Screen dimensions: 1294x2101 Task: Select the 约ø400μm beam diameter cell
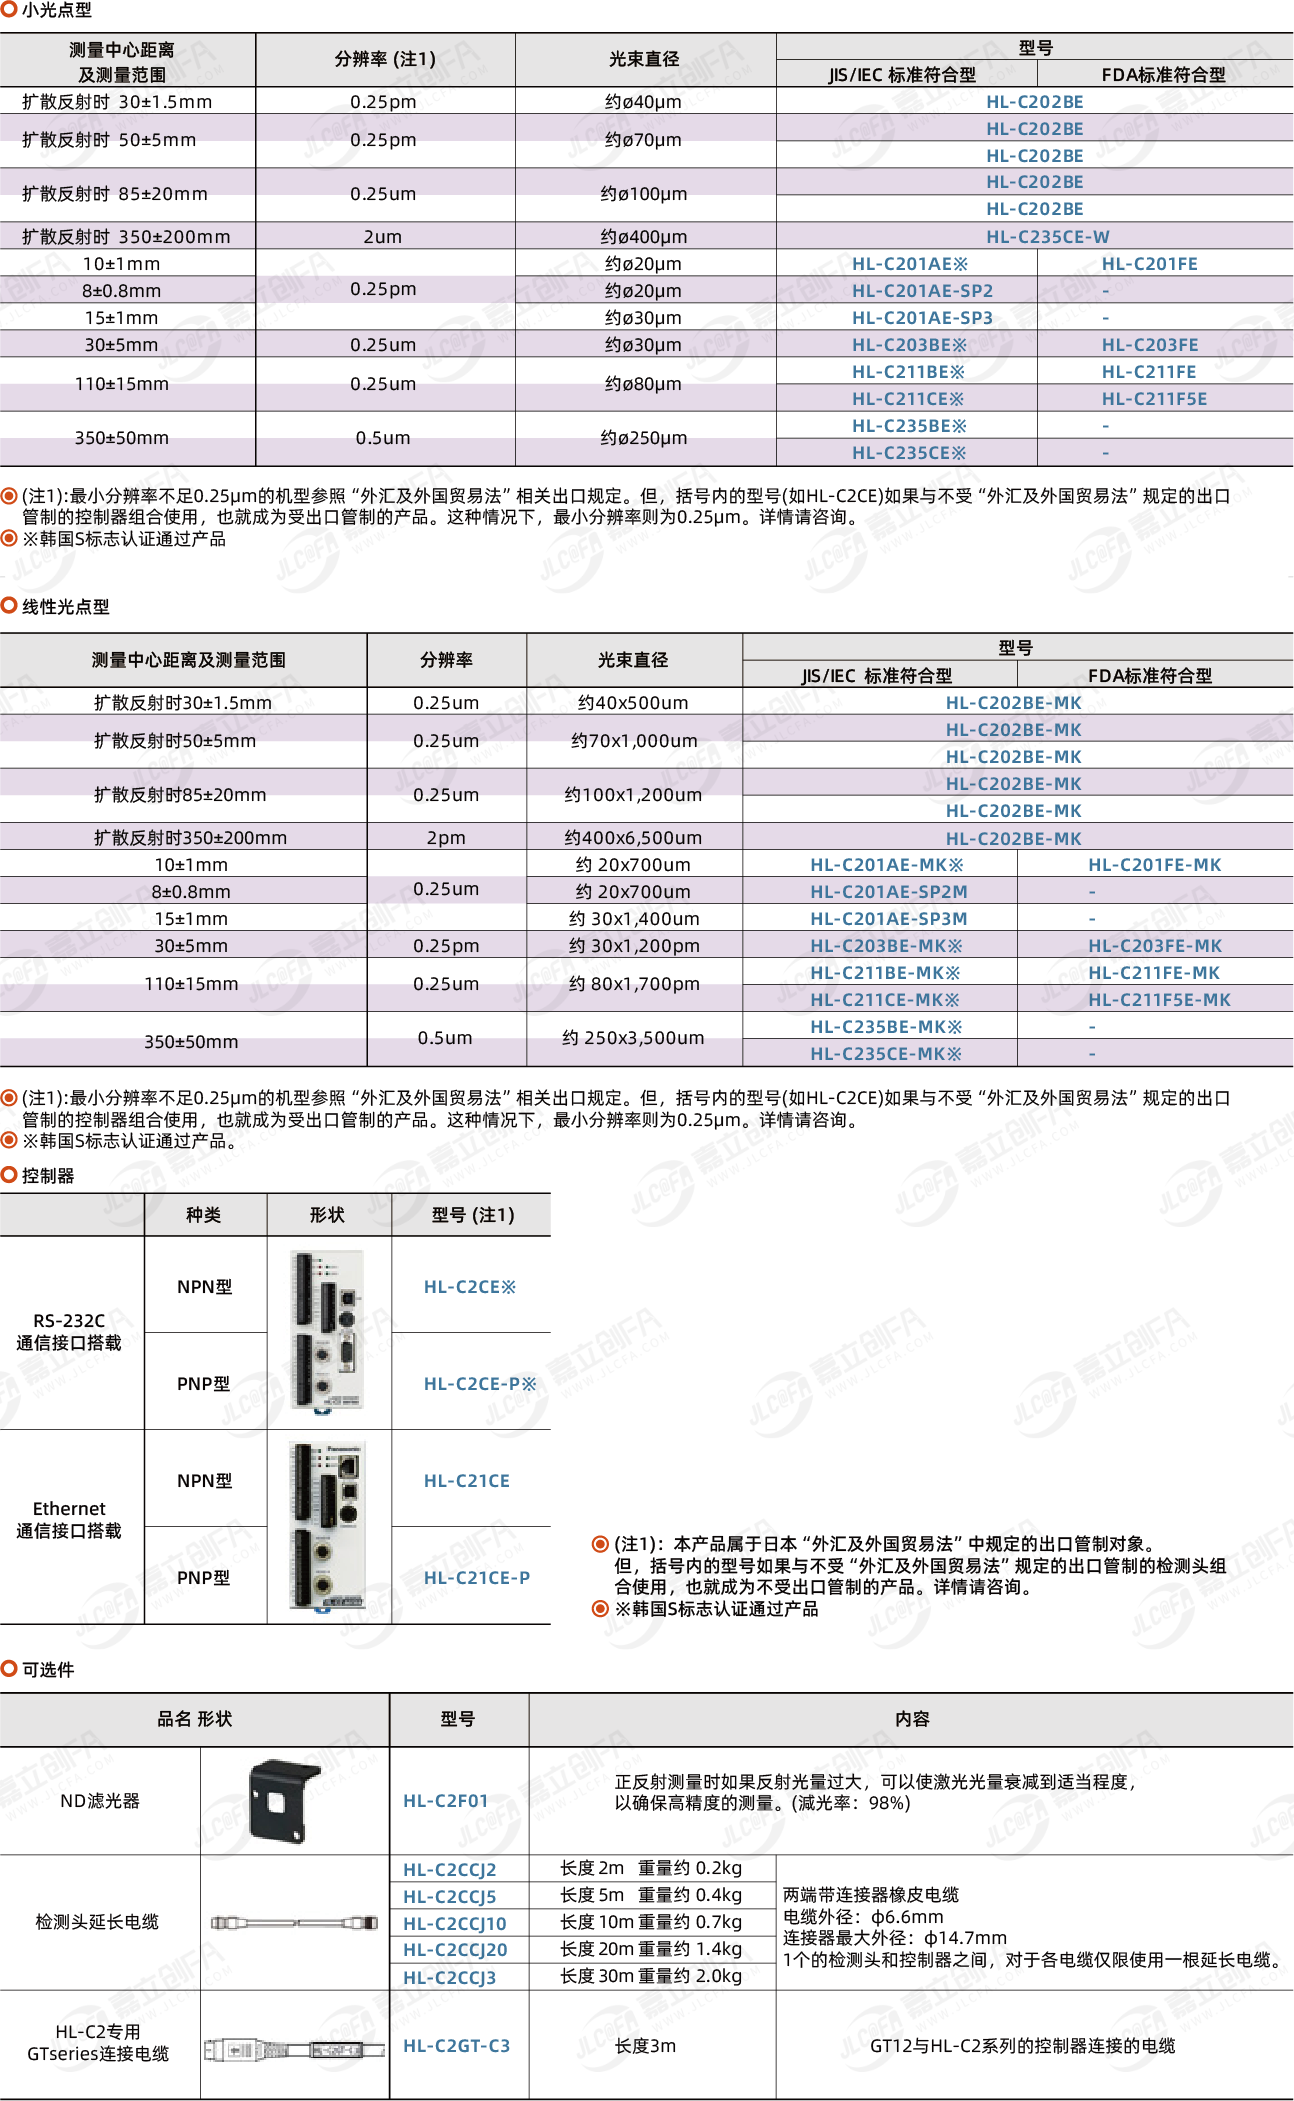(x=644, y=237)
